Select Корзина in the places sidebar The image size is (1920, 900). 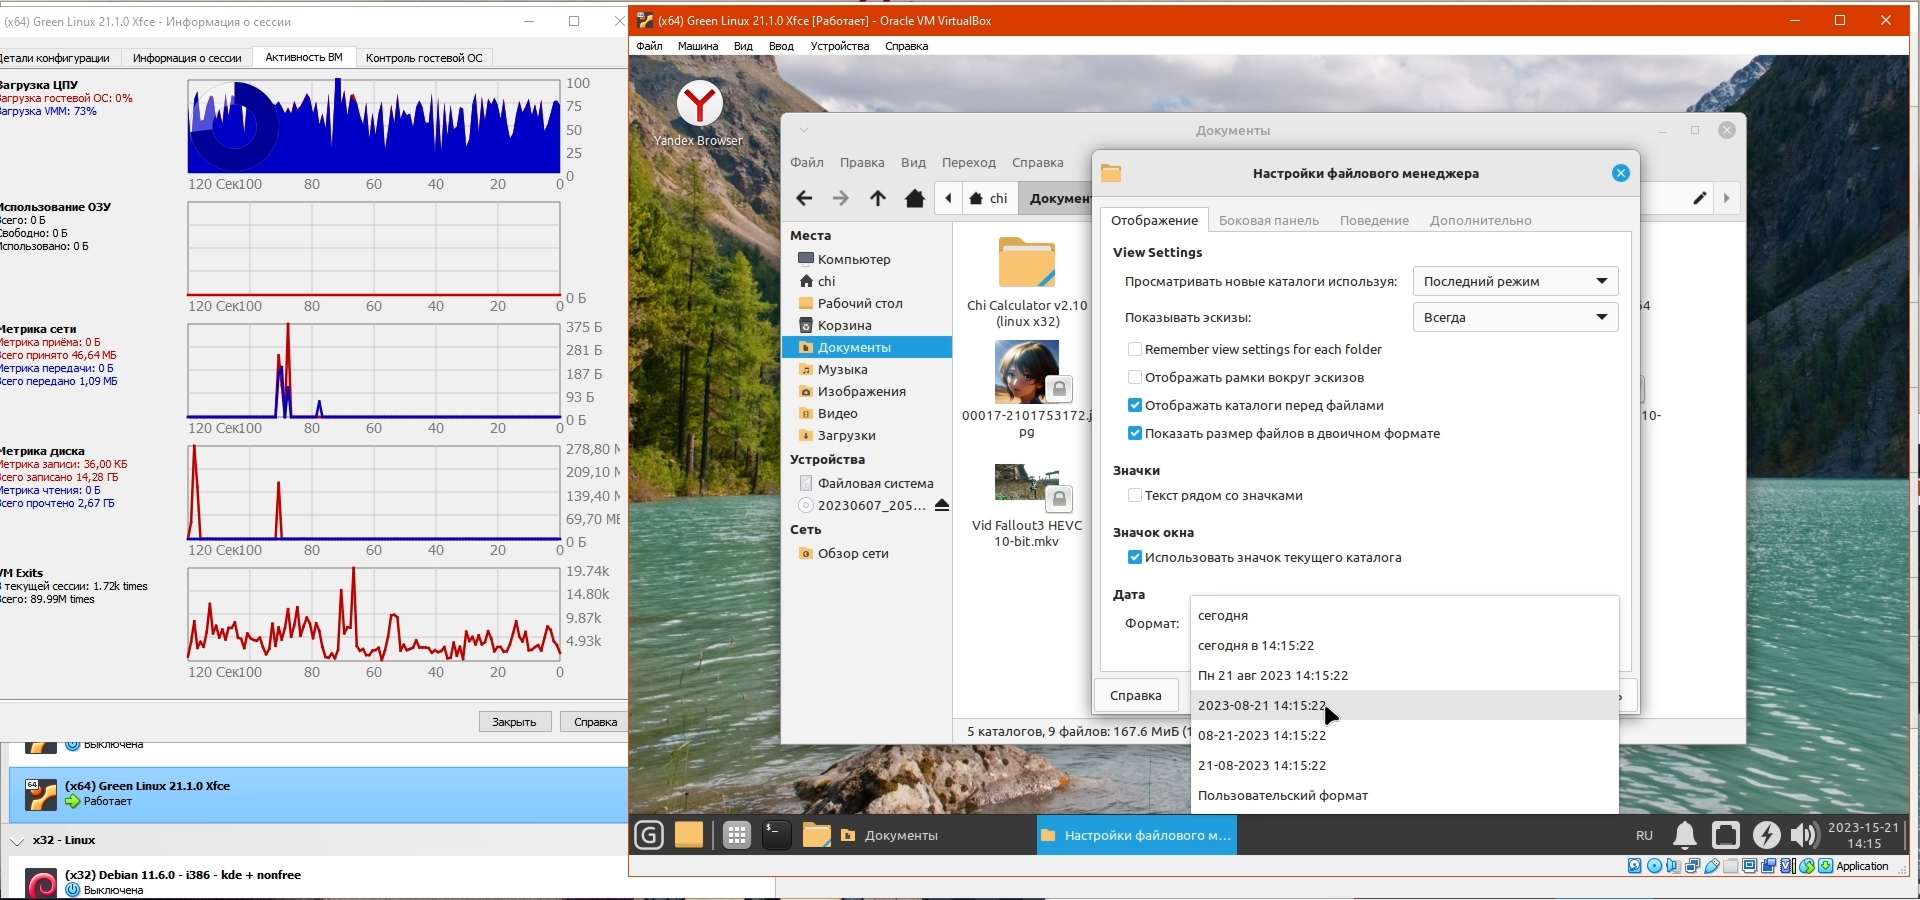click(866, 325)
